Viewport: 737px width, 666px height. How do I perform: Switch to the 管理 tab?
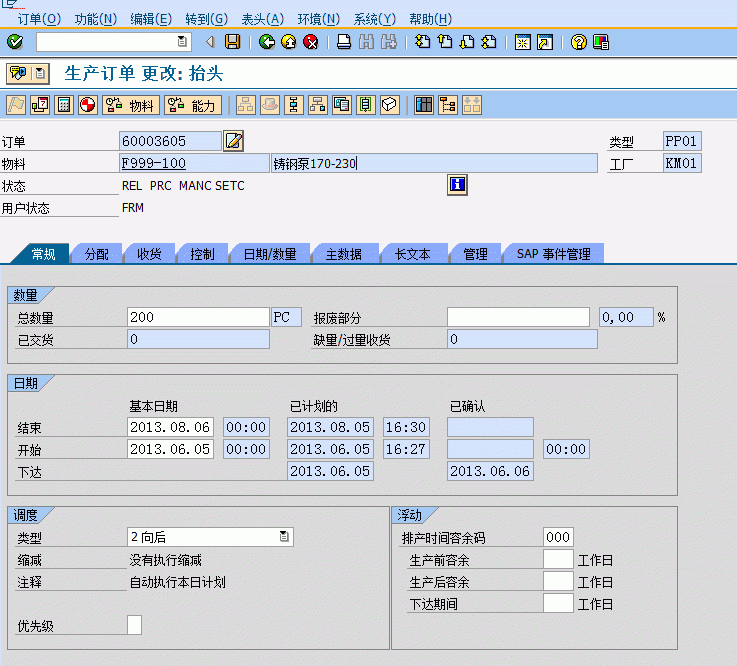point(475,254)
